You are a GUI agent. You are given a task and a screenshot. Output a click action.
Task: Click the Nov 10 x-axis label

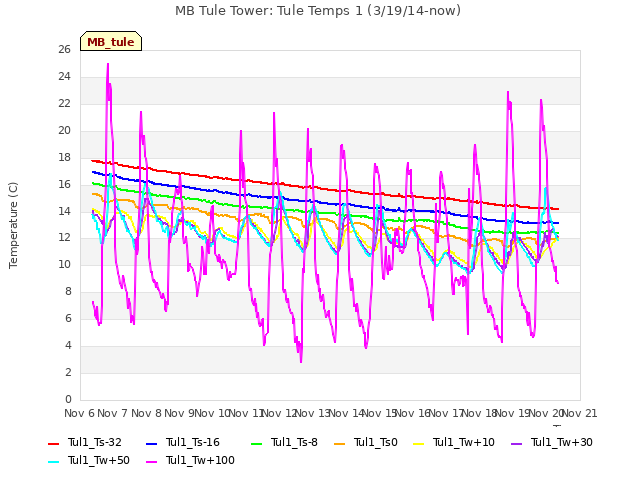(x=212, y=413)
